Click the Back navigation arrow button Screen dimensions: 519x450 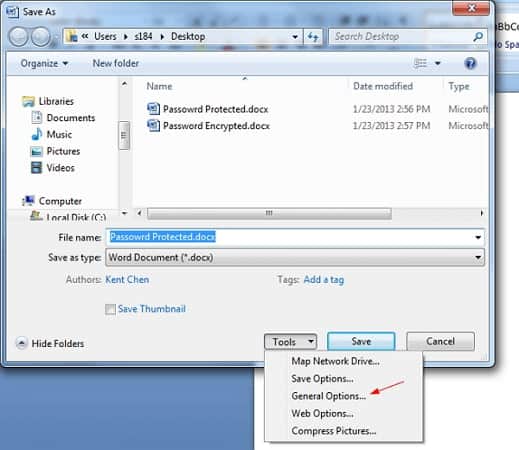coord(18,36)
